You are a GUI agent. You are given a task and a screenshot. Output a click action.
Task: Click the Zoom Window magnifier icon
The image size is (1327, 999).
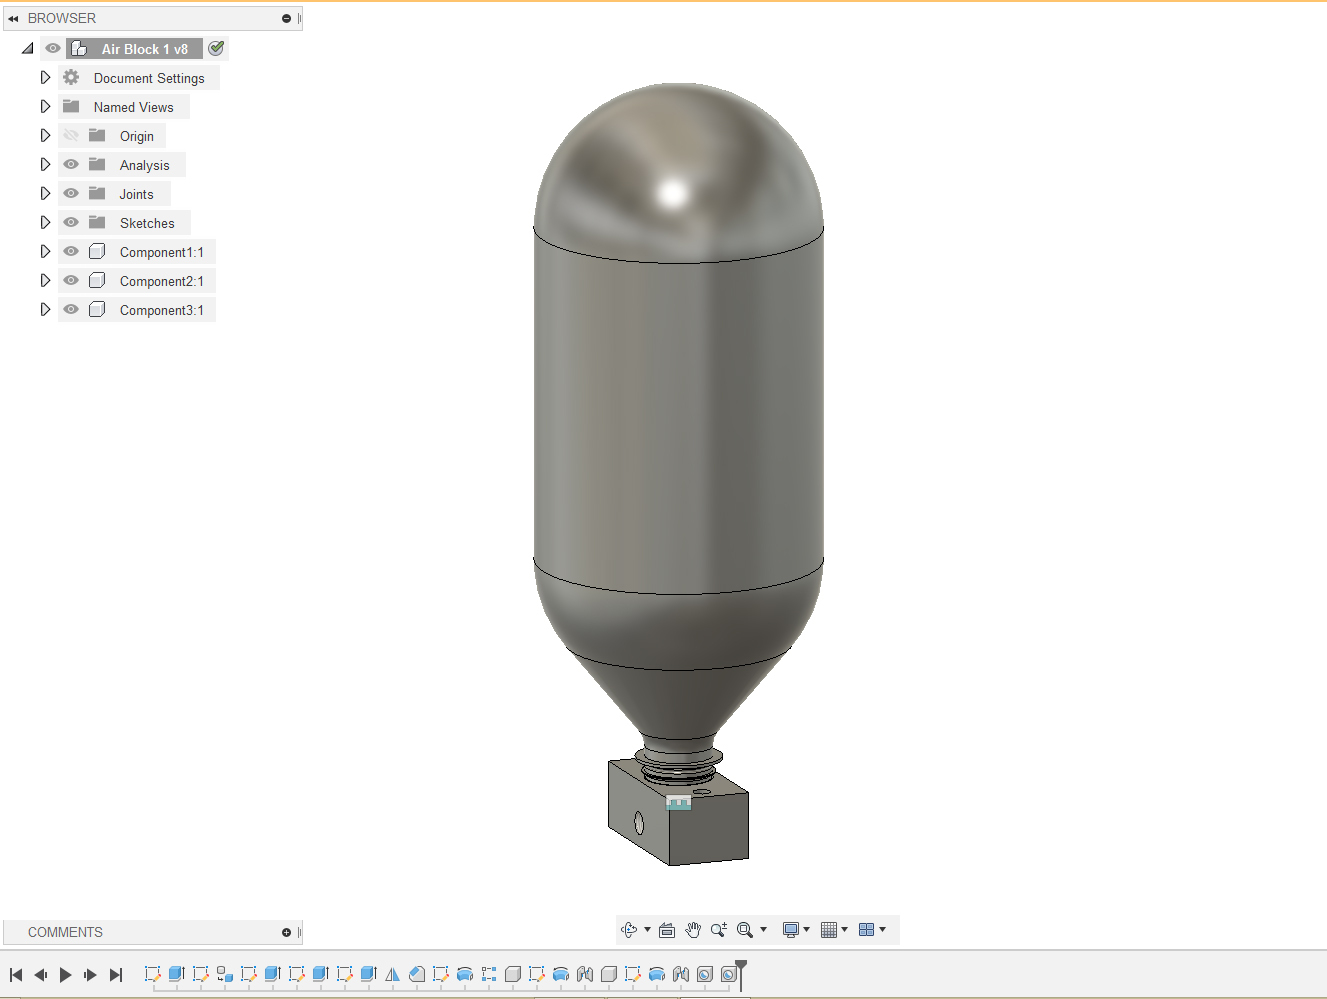point(745,930)
